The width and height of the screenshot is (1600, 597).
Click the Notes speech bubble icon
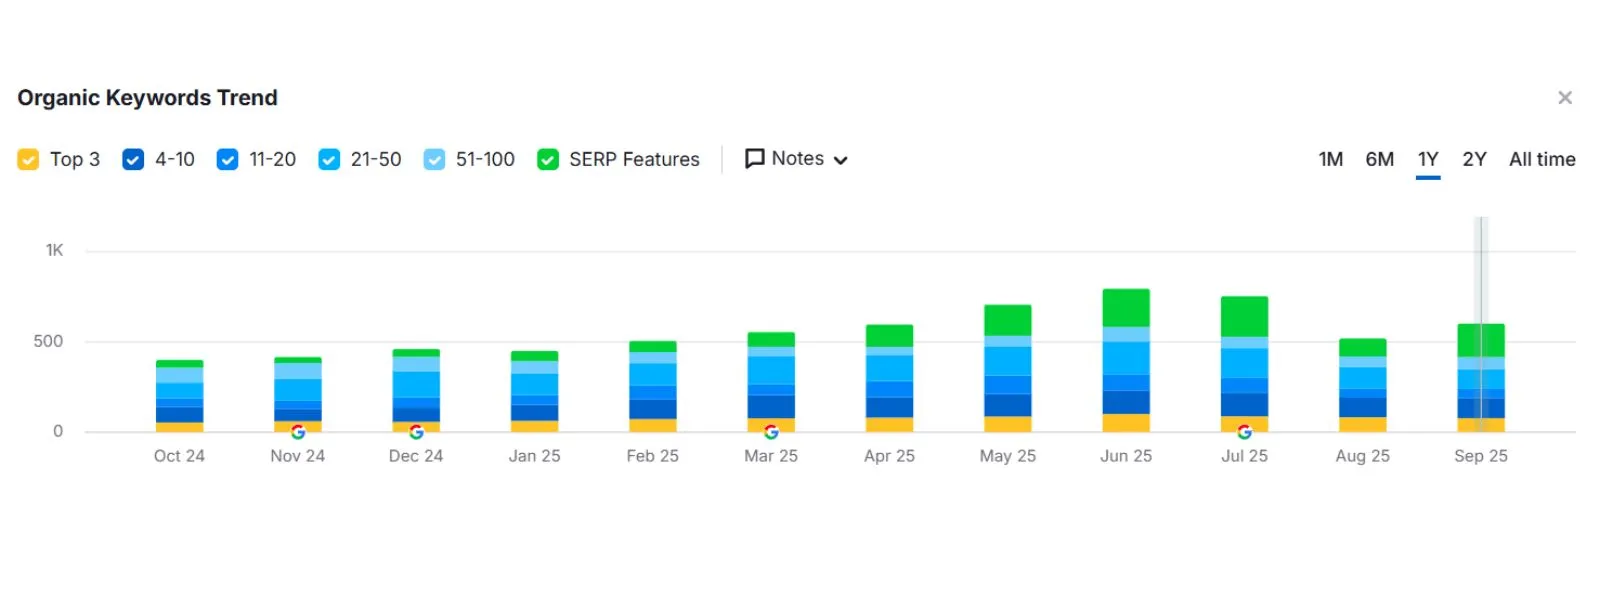tap(755, 159)
